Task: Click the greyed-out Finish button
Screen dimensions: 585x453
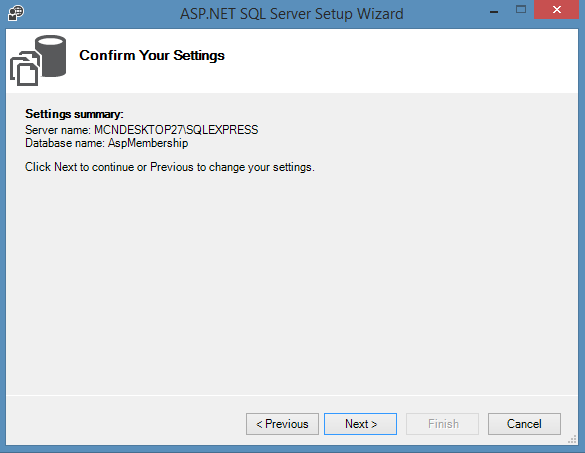Action: click(442, 424)
